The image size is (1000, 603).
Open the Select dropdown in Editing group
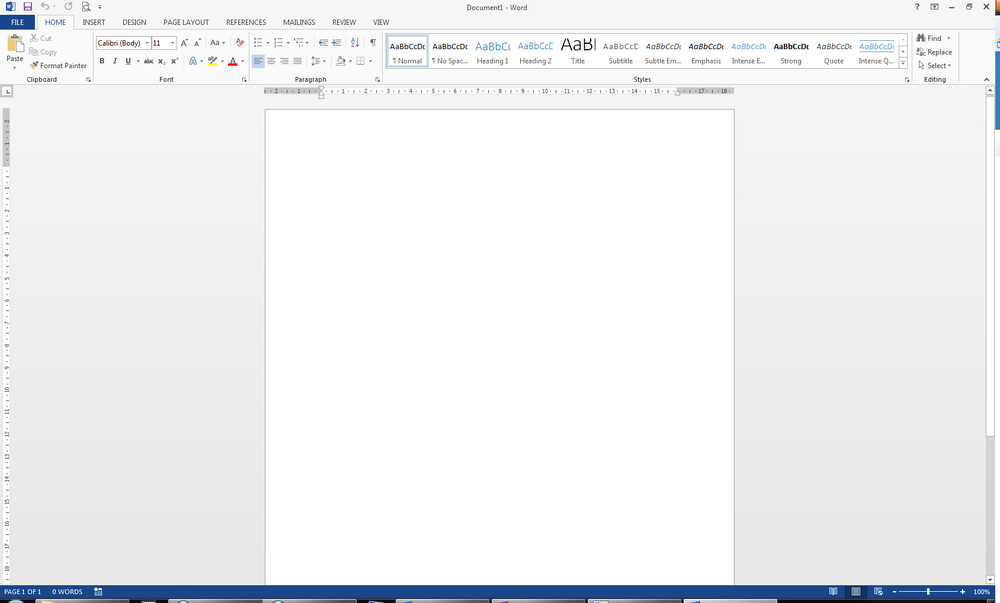[934, 66]
